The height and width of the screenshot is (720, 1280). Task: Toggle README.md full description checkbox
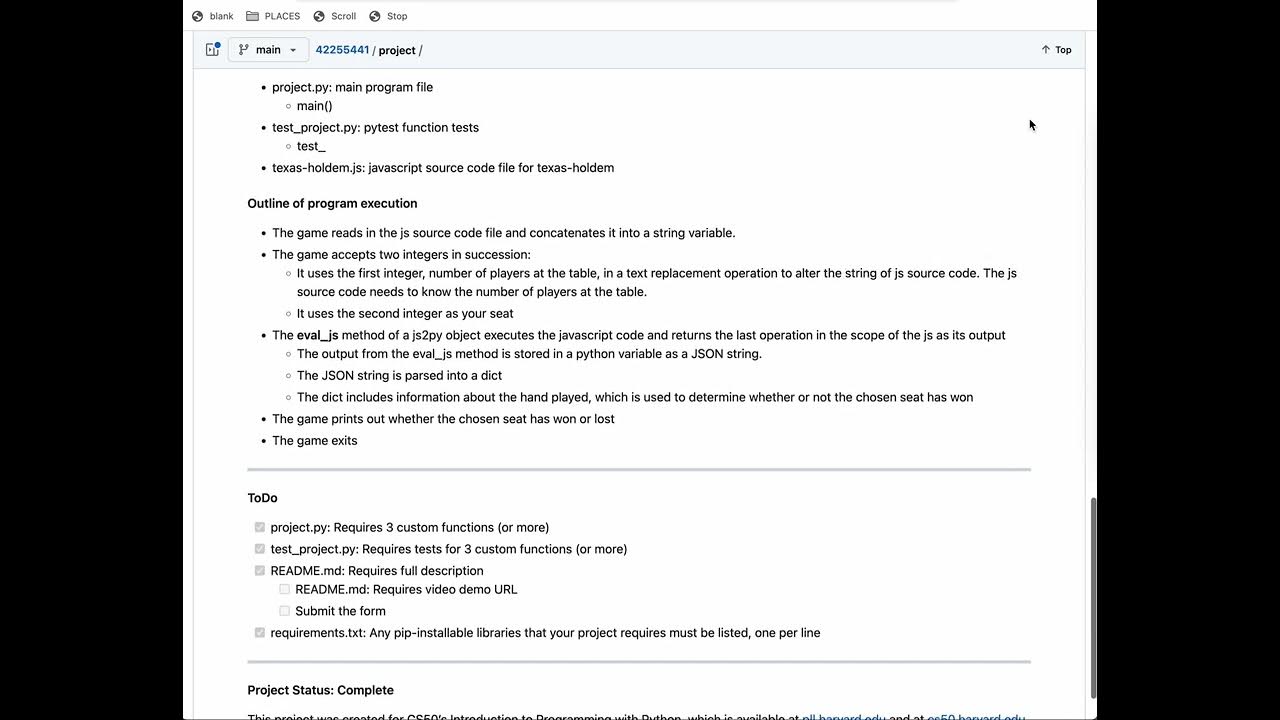(x=260, y=571)
